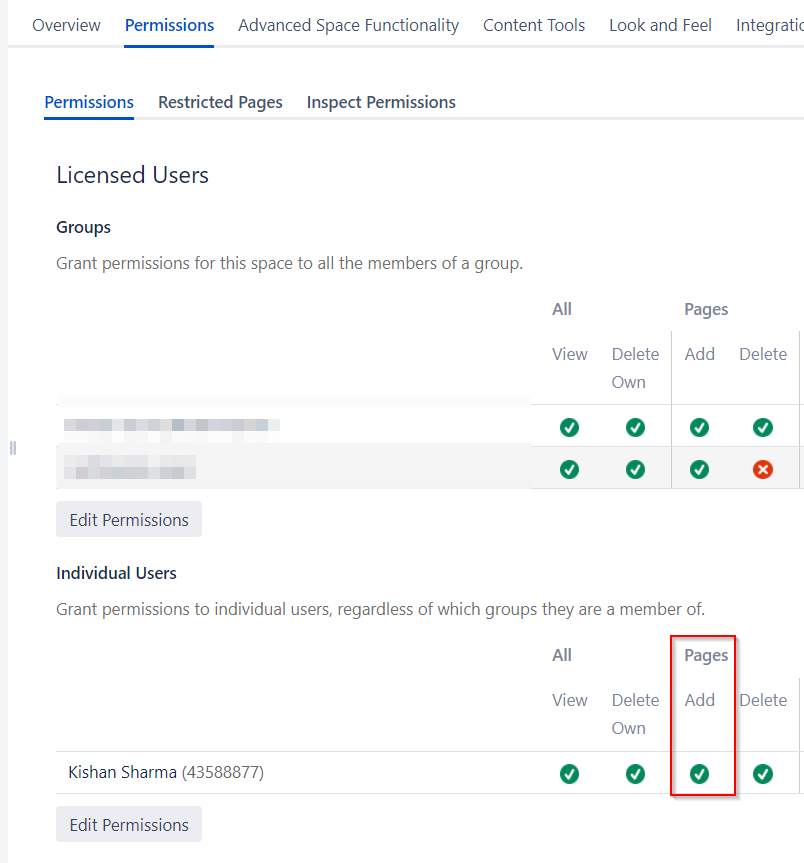
Task: Open the Inspect Permissions sub-tab
Action: click(x=381, y=102)
